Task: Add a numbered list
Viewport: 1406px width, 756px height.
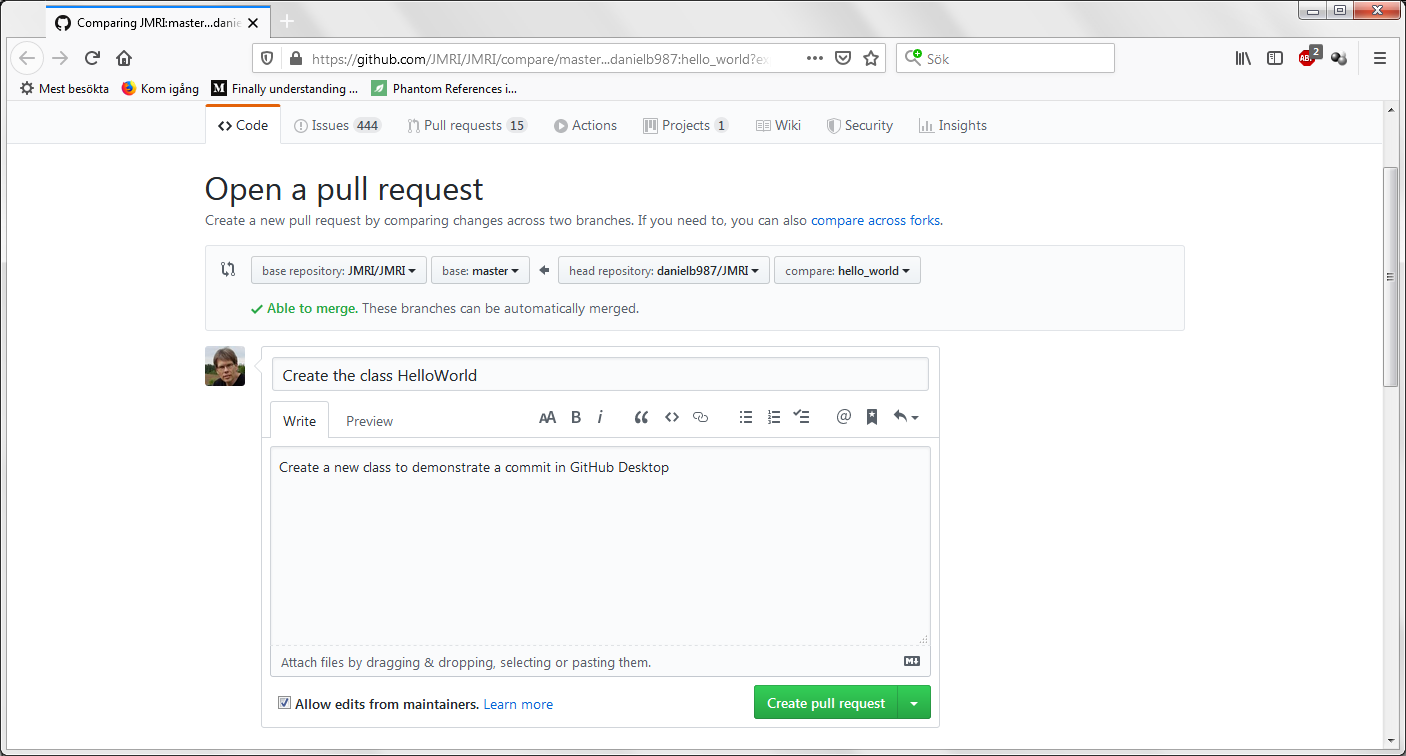Action: (x=774, y=418)
